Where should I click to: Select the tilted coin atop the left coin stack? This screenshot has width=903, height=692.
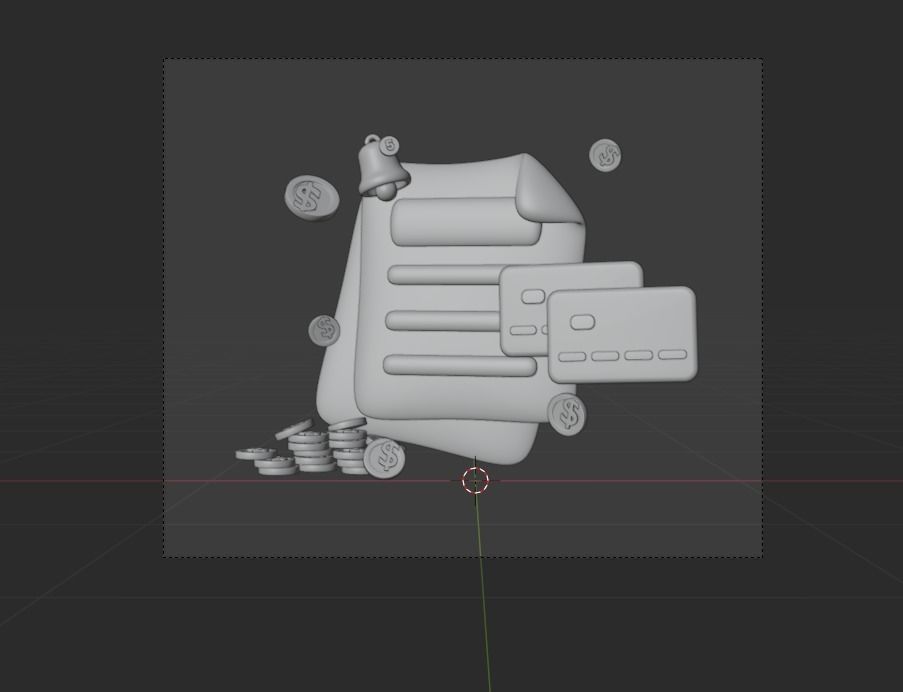pyautogui.click(x=294, y=429)
